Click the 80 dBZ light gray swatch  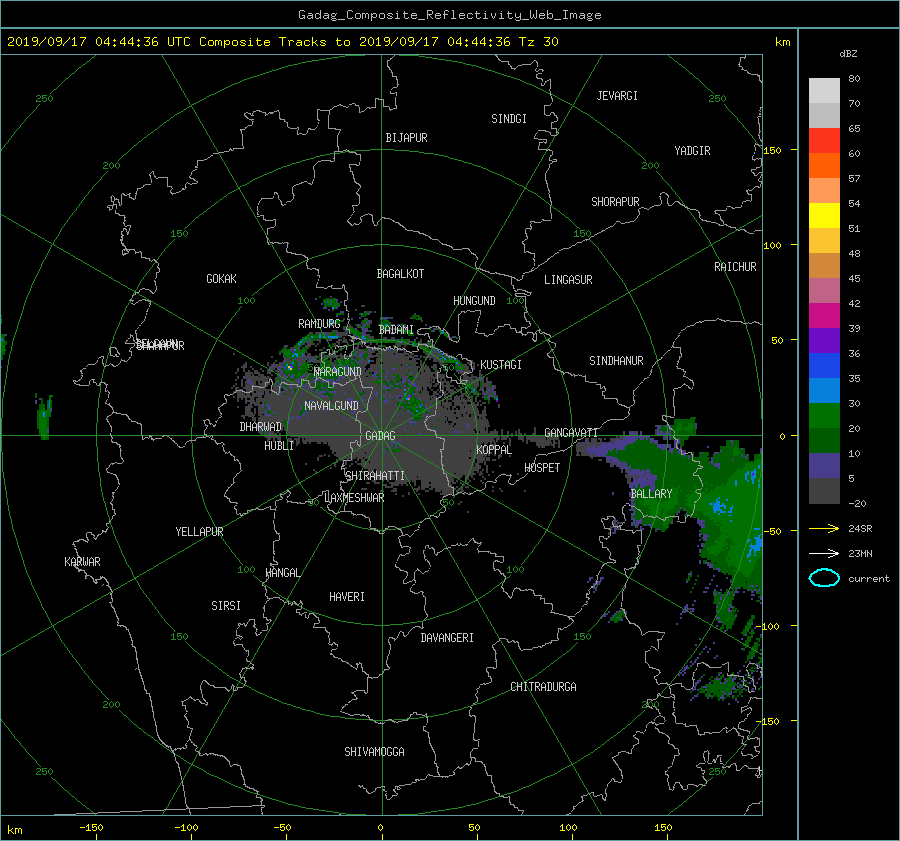pos(824,91)
